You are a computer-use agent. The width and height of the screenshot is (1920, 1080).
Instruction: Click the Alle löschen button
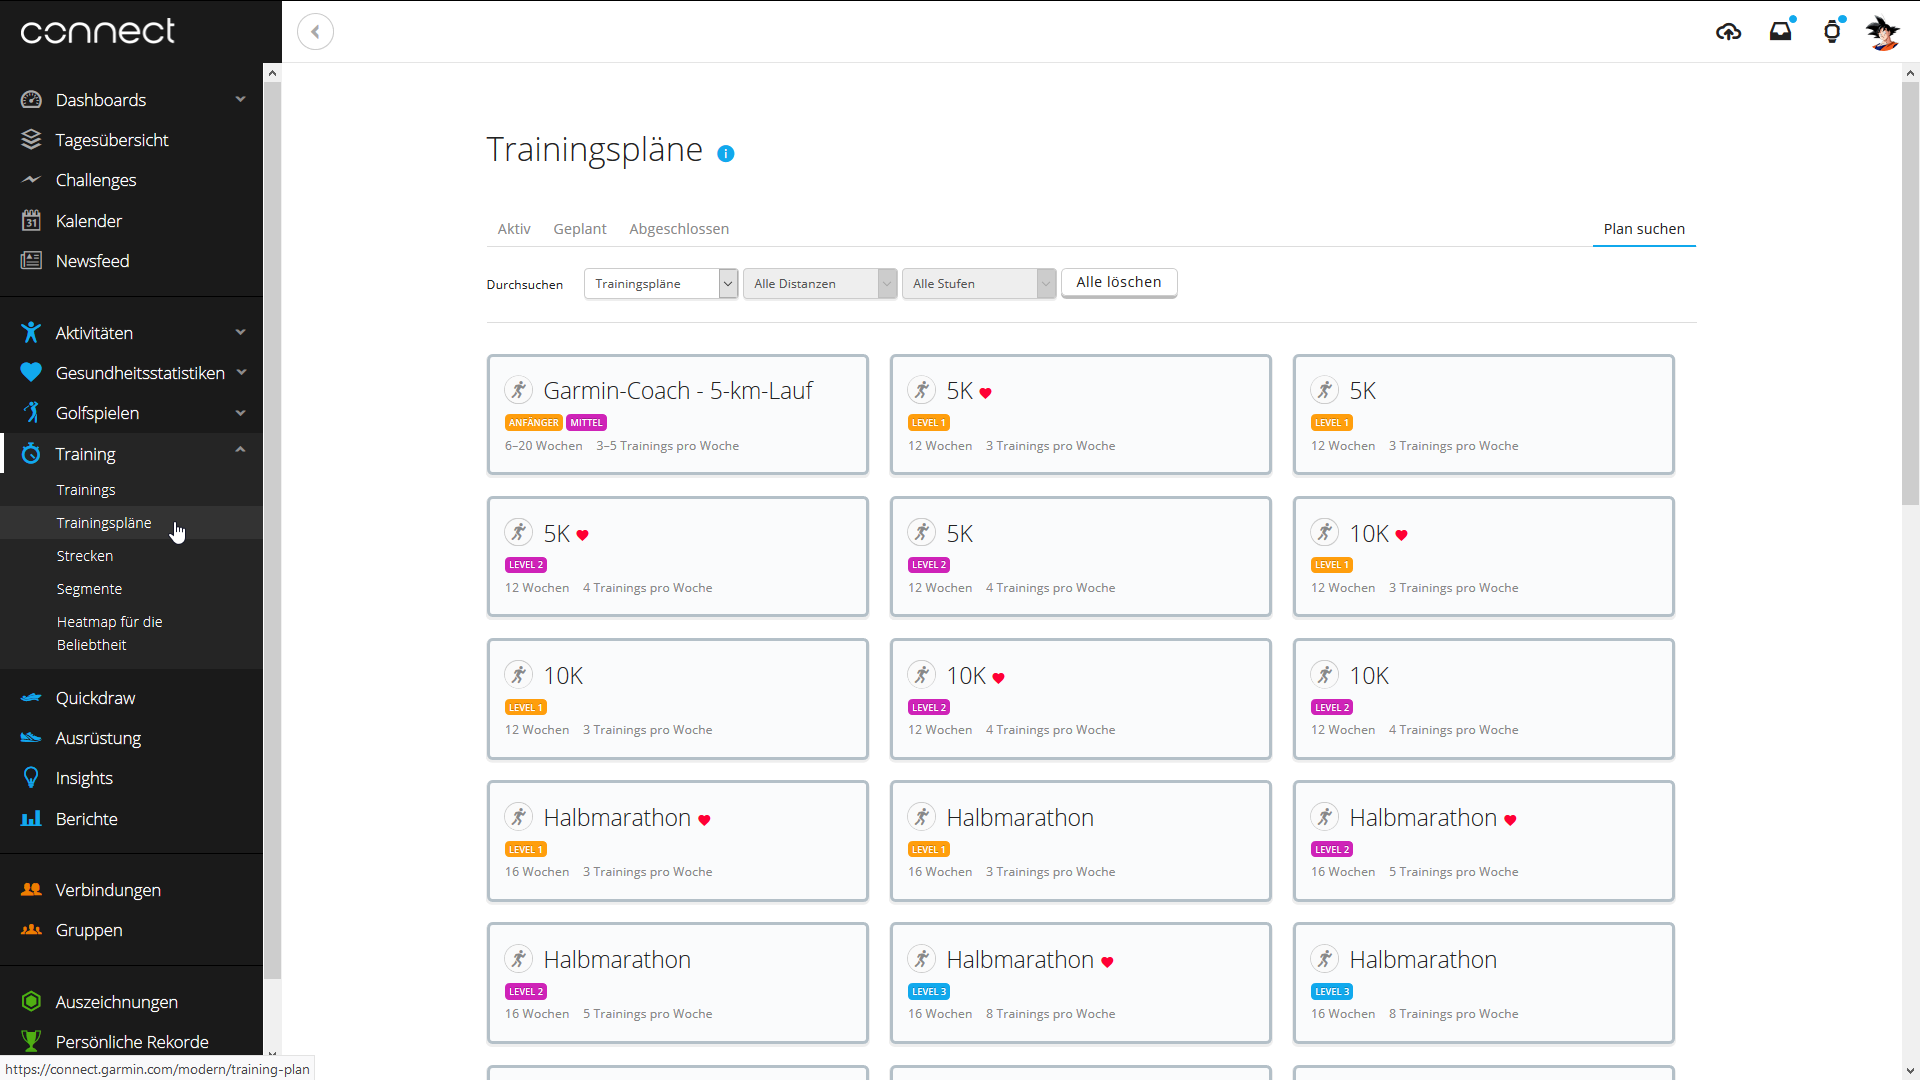click(x=1119, y=283)
